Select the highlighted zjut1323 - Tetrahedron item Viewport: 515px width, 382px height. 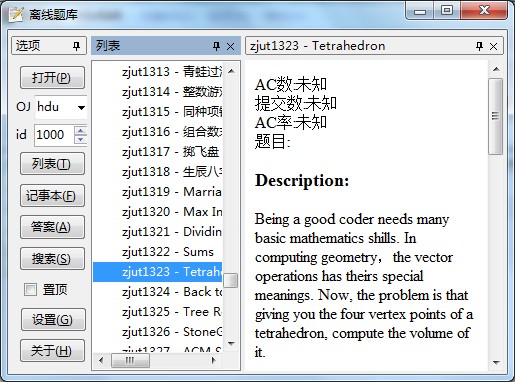coord(157,272)
